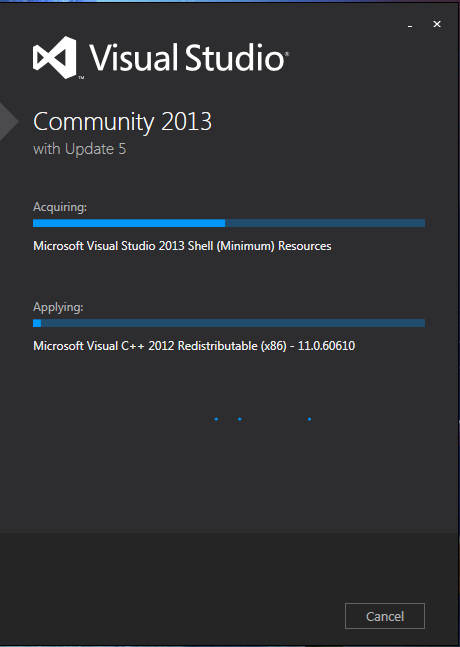The image size is (460, 647).
Task: Click the Acquiring progress bar
Action: pos(229,223)
